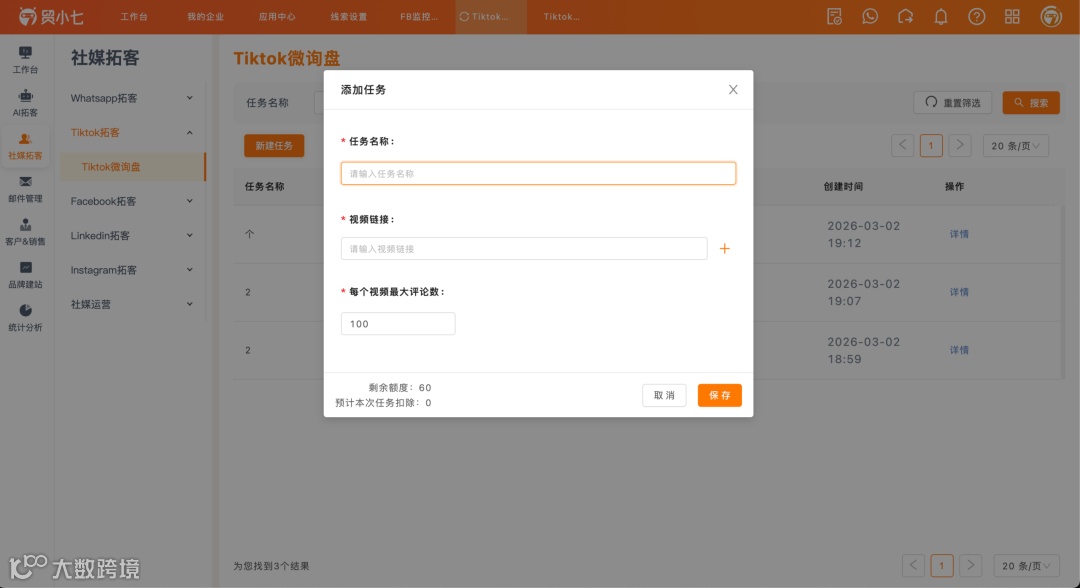Click 重置筛选 button
The width and height of the screenshot is (1080, 588).
(x=953, y=103)
